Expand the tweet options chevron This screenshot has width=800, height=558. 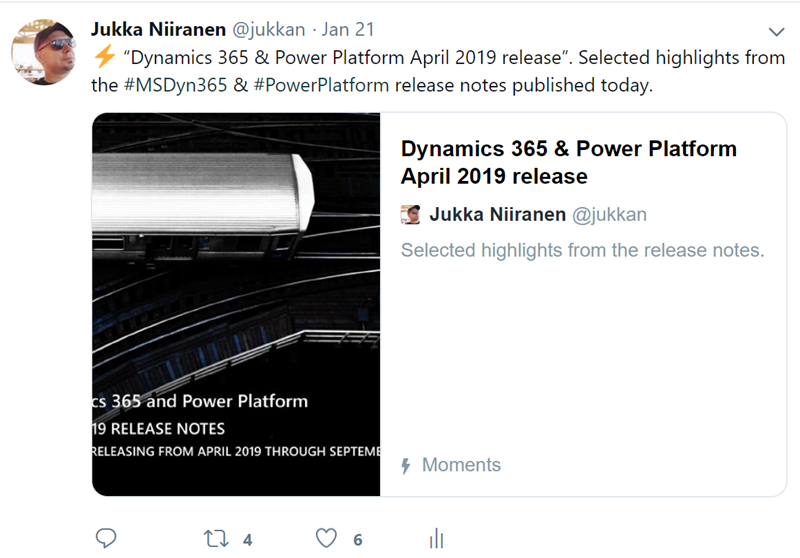(x=777, y=32)
